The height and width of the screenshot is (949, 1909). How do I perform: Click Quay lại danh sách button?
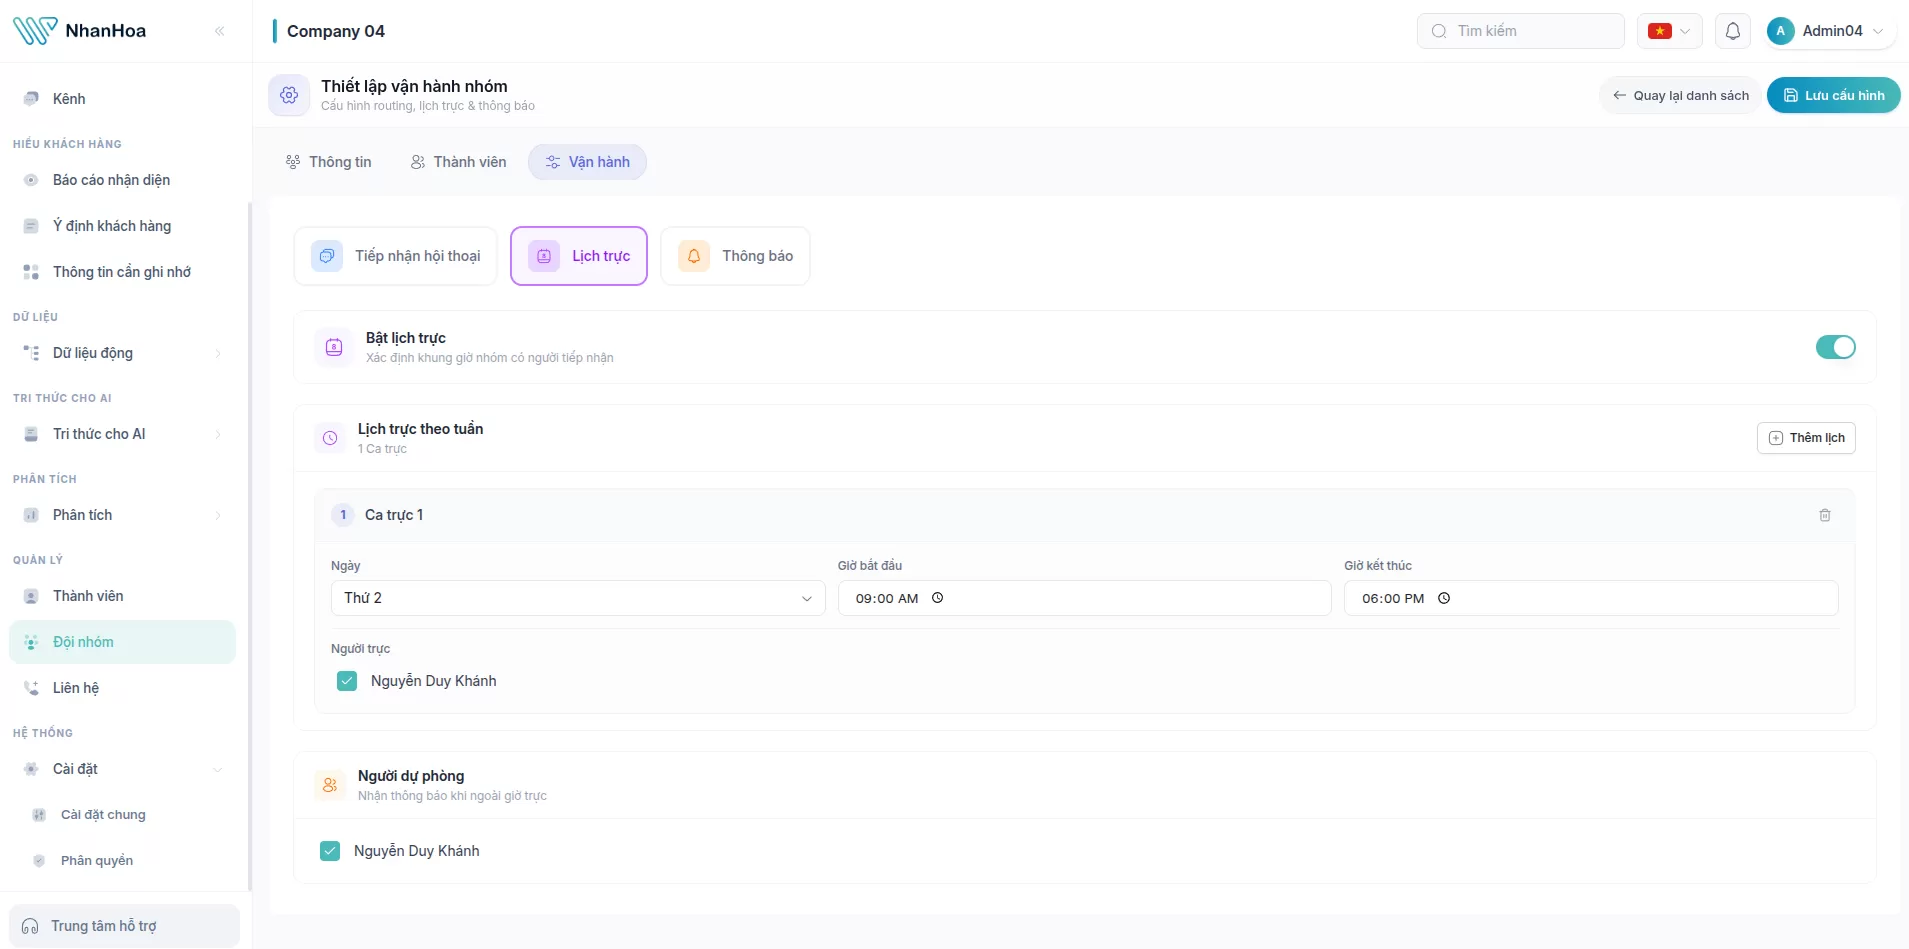[1680, 96]
